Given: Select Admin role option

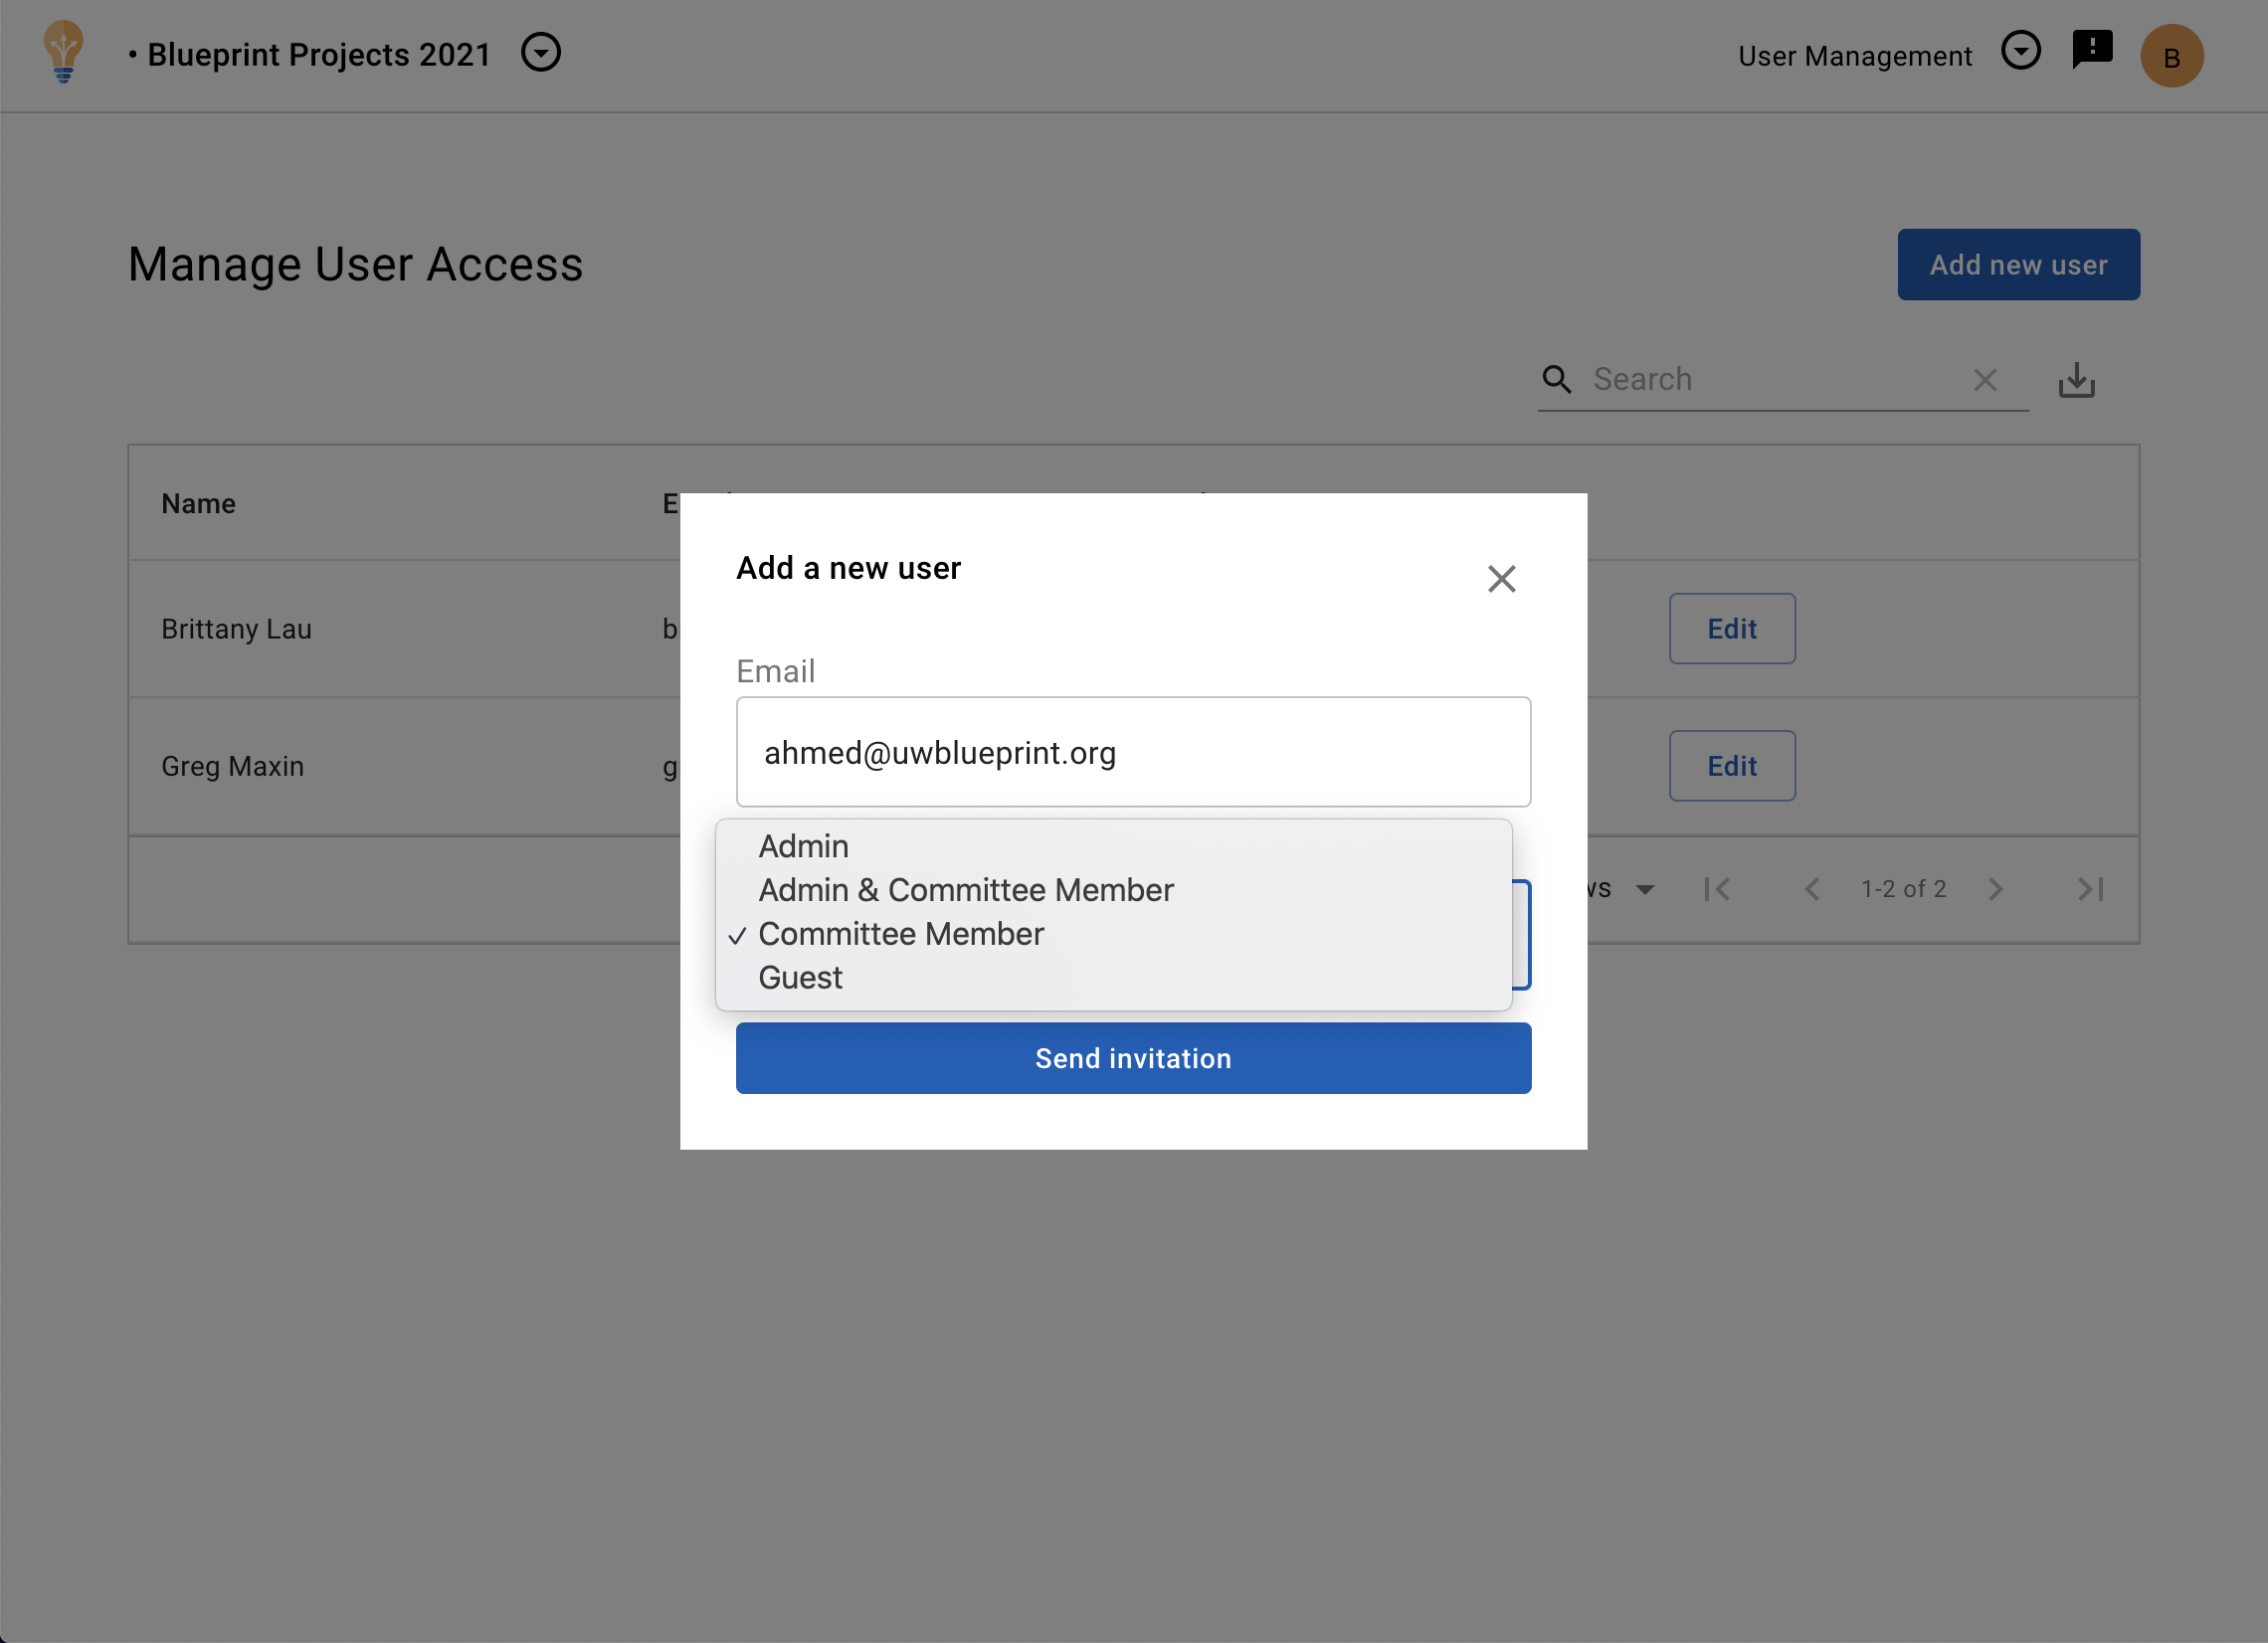Looking at the screenshot, I should click(803, 846).
